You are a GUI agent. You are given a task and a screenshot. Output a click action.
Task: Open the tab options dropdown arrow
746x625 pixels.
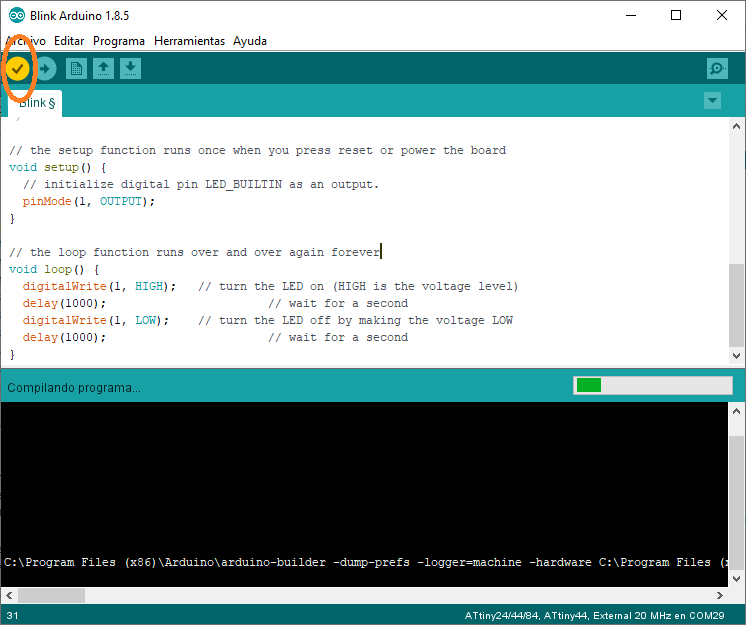click(712, 100)
